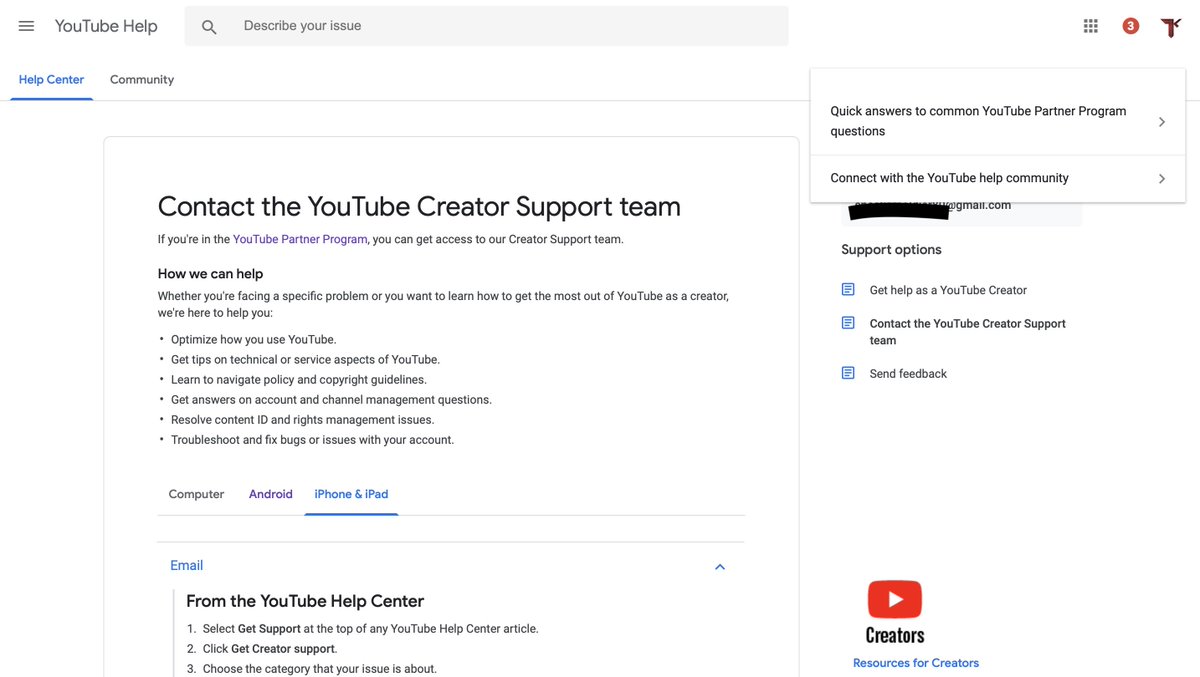The width and height of the screenshot is (1200, 677).
Task: Click Get answers on account and channel management
Action: click(331, 400)
